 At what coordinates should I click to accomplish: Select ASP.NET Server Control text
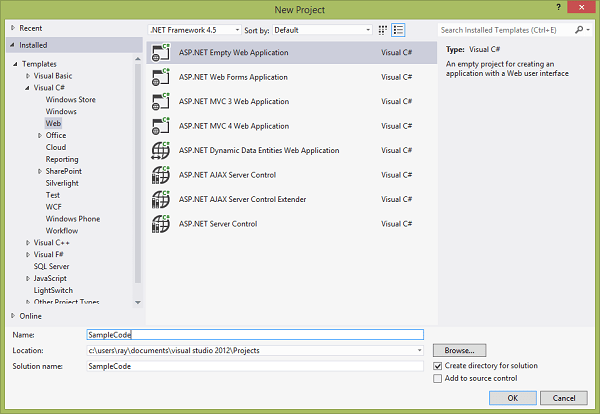(x=218, y=224)
